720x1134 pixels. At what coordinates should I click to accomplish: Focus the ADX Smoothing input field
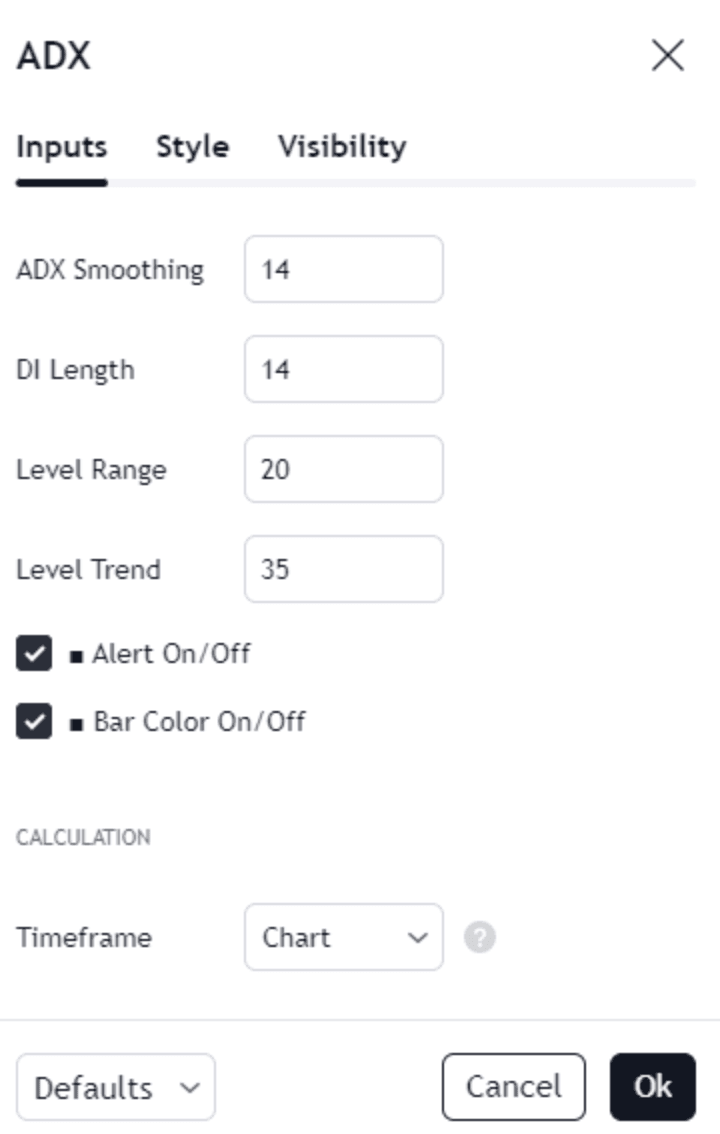[343, 269]
